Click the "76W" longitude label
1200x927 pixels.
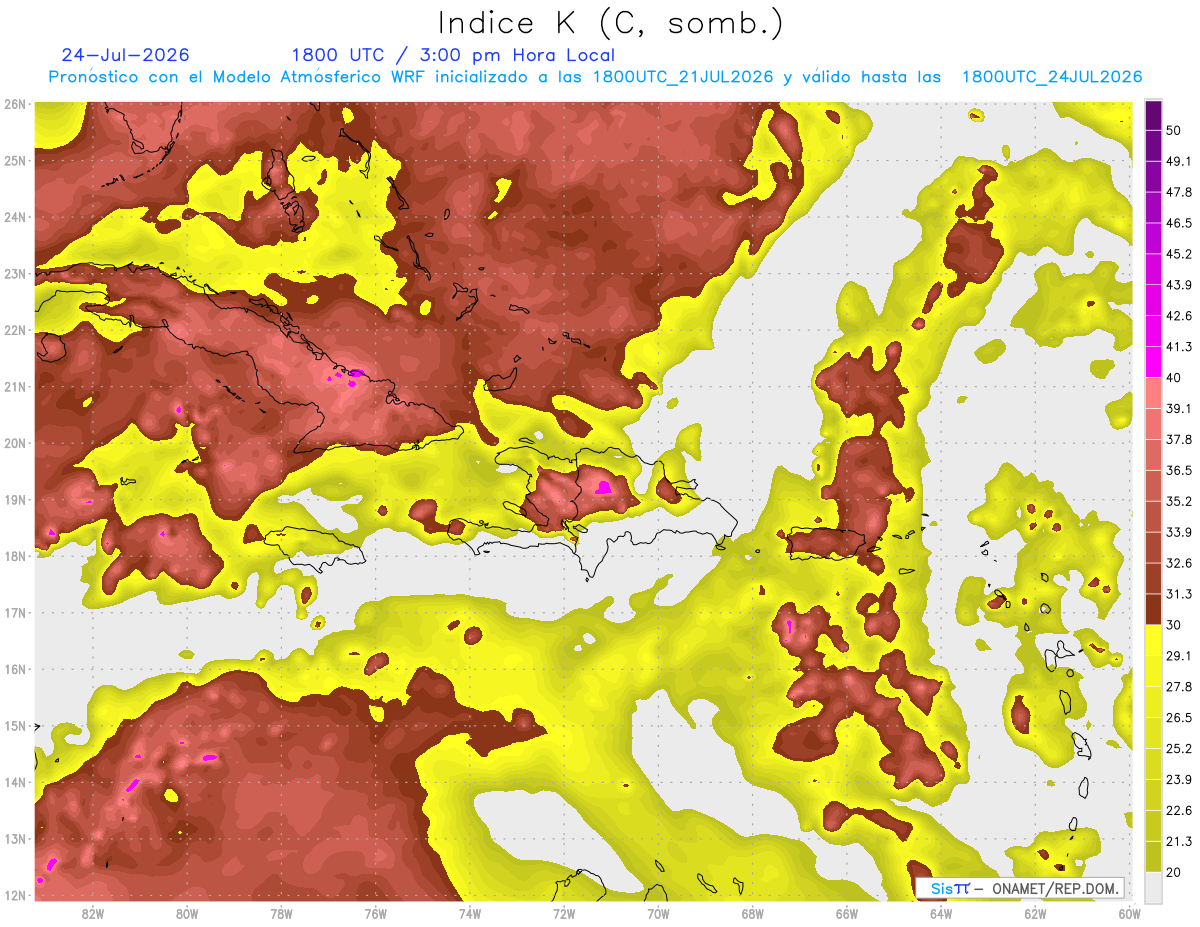[x=376, y=913]
